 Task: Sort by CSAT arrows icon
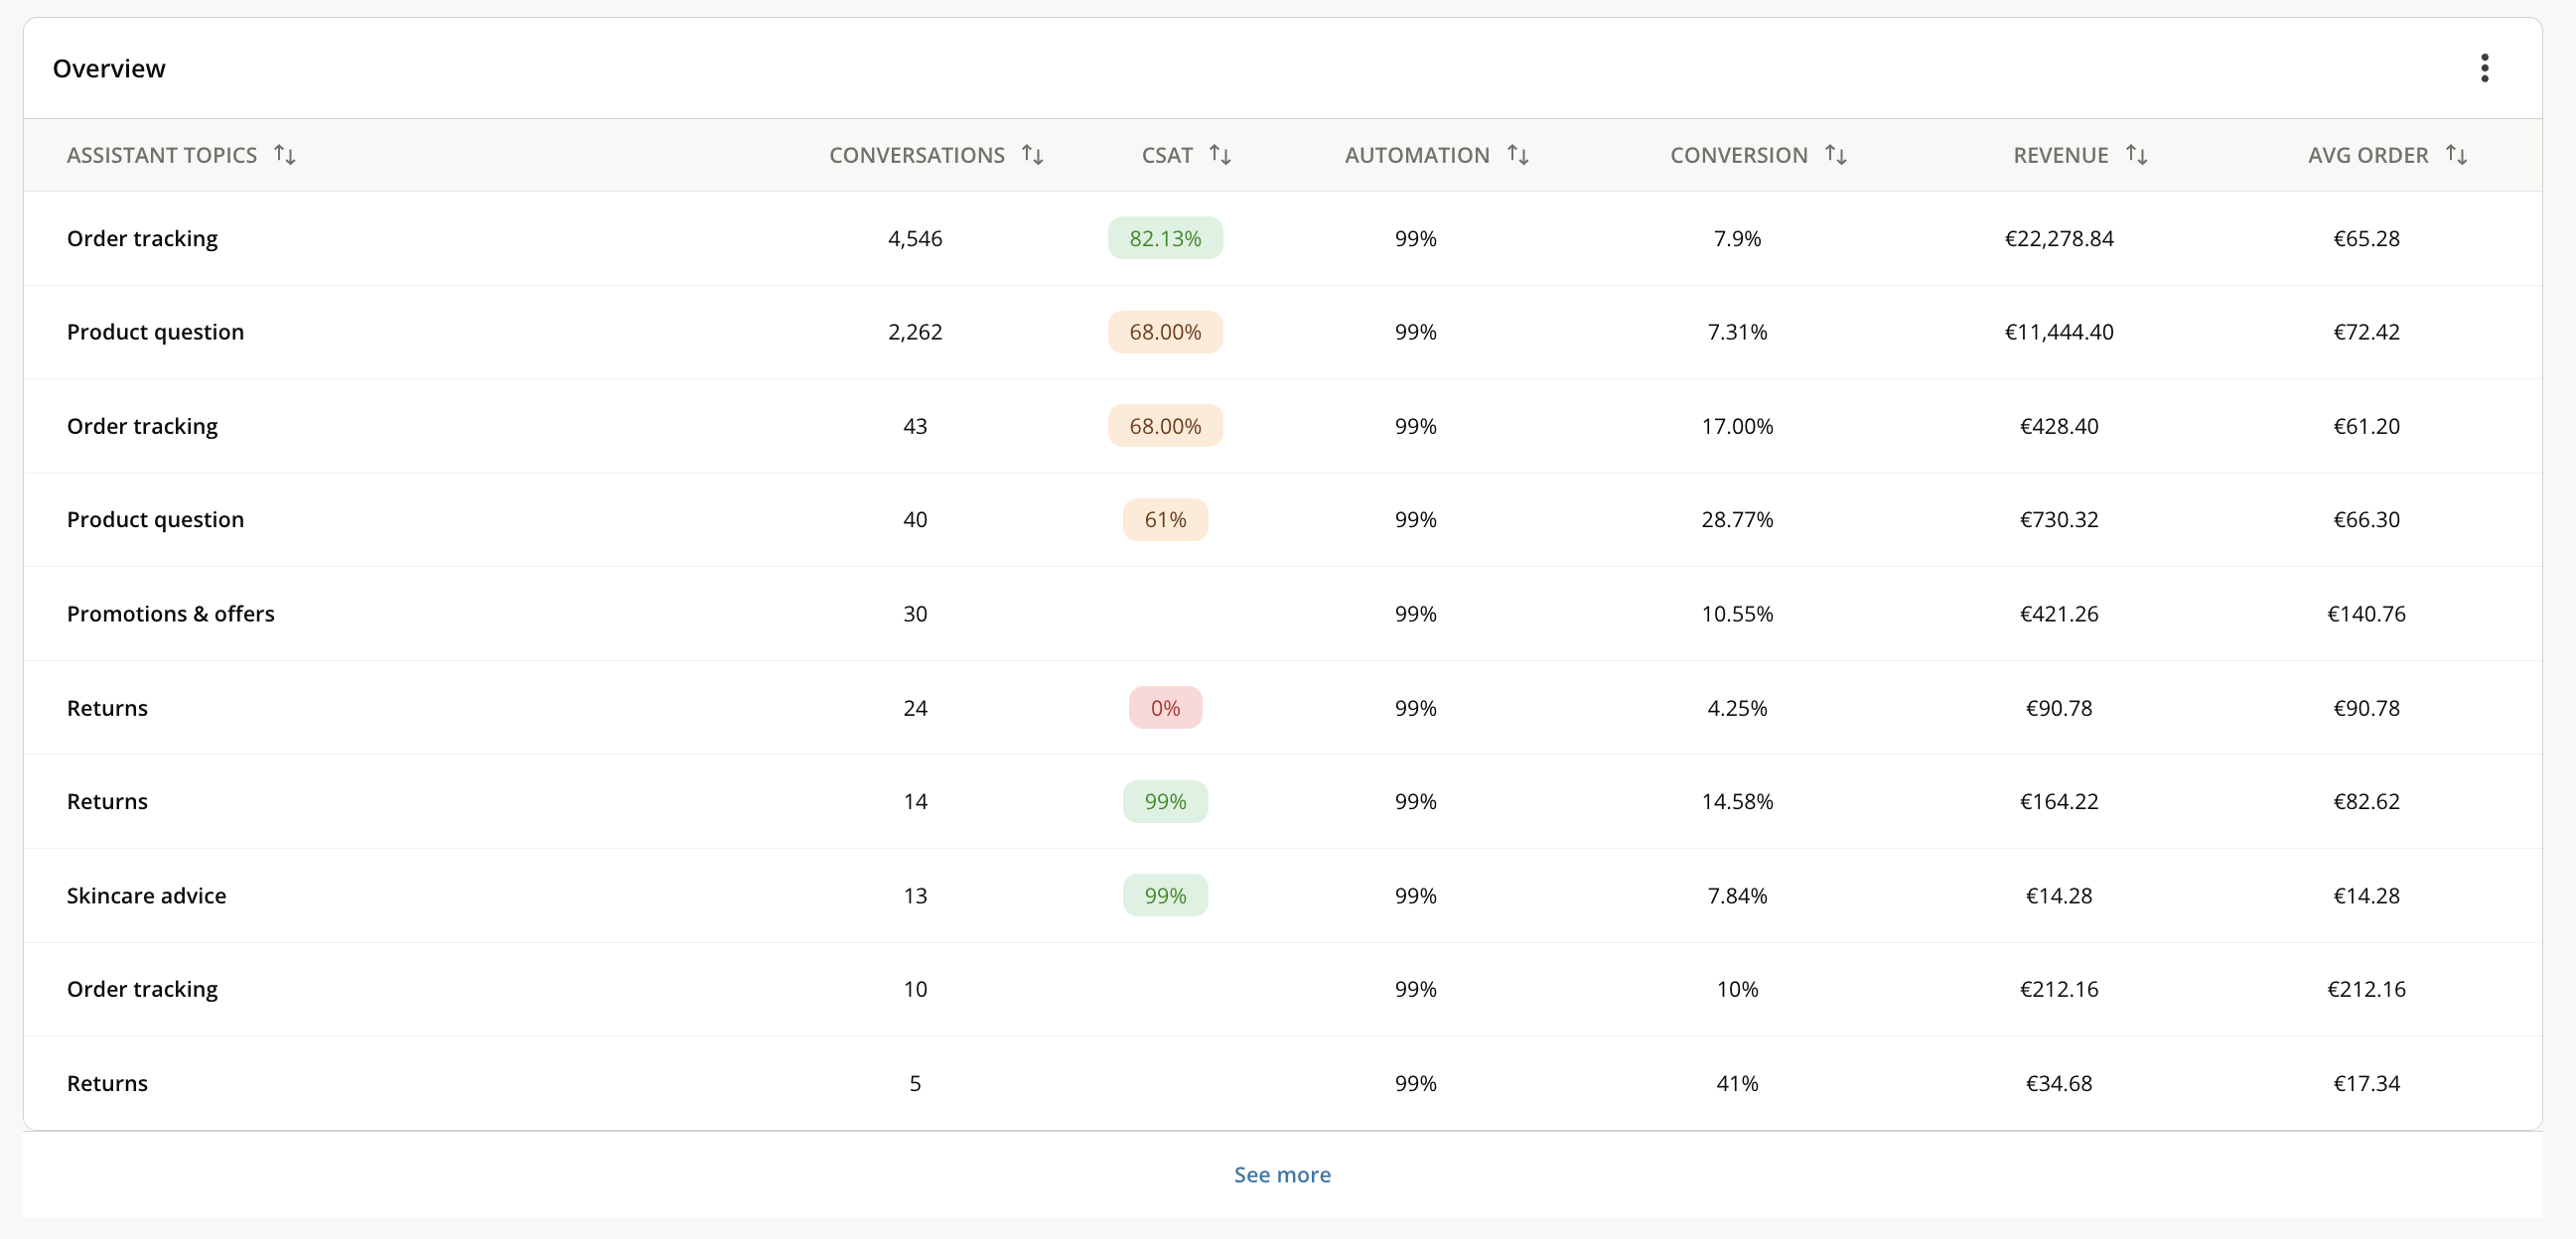(1220, 155)
